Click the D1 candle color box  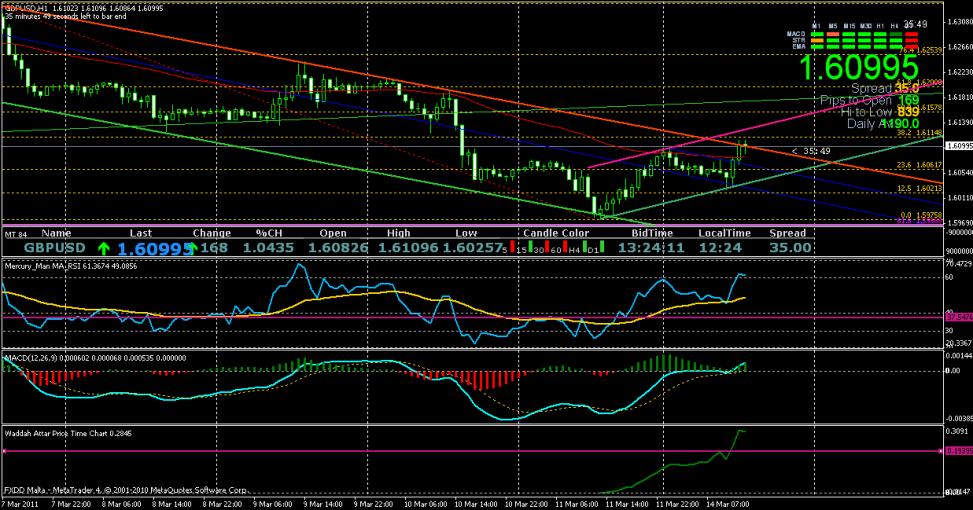(x=603, y=247)
